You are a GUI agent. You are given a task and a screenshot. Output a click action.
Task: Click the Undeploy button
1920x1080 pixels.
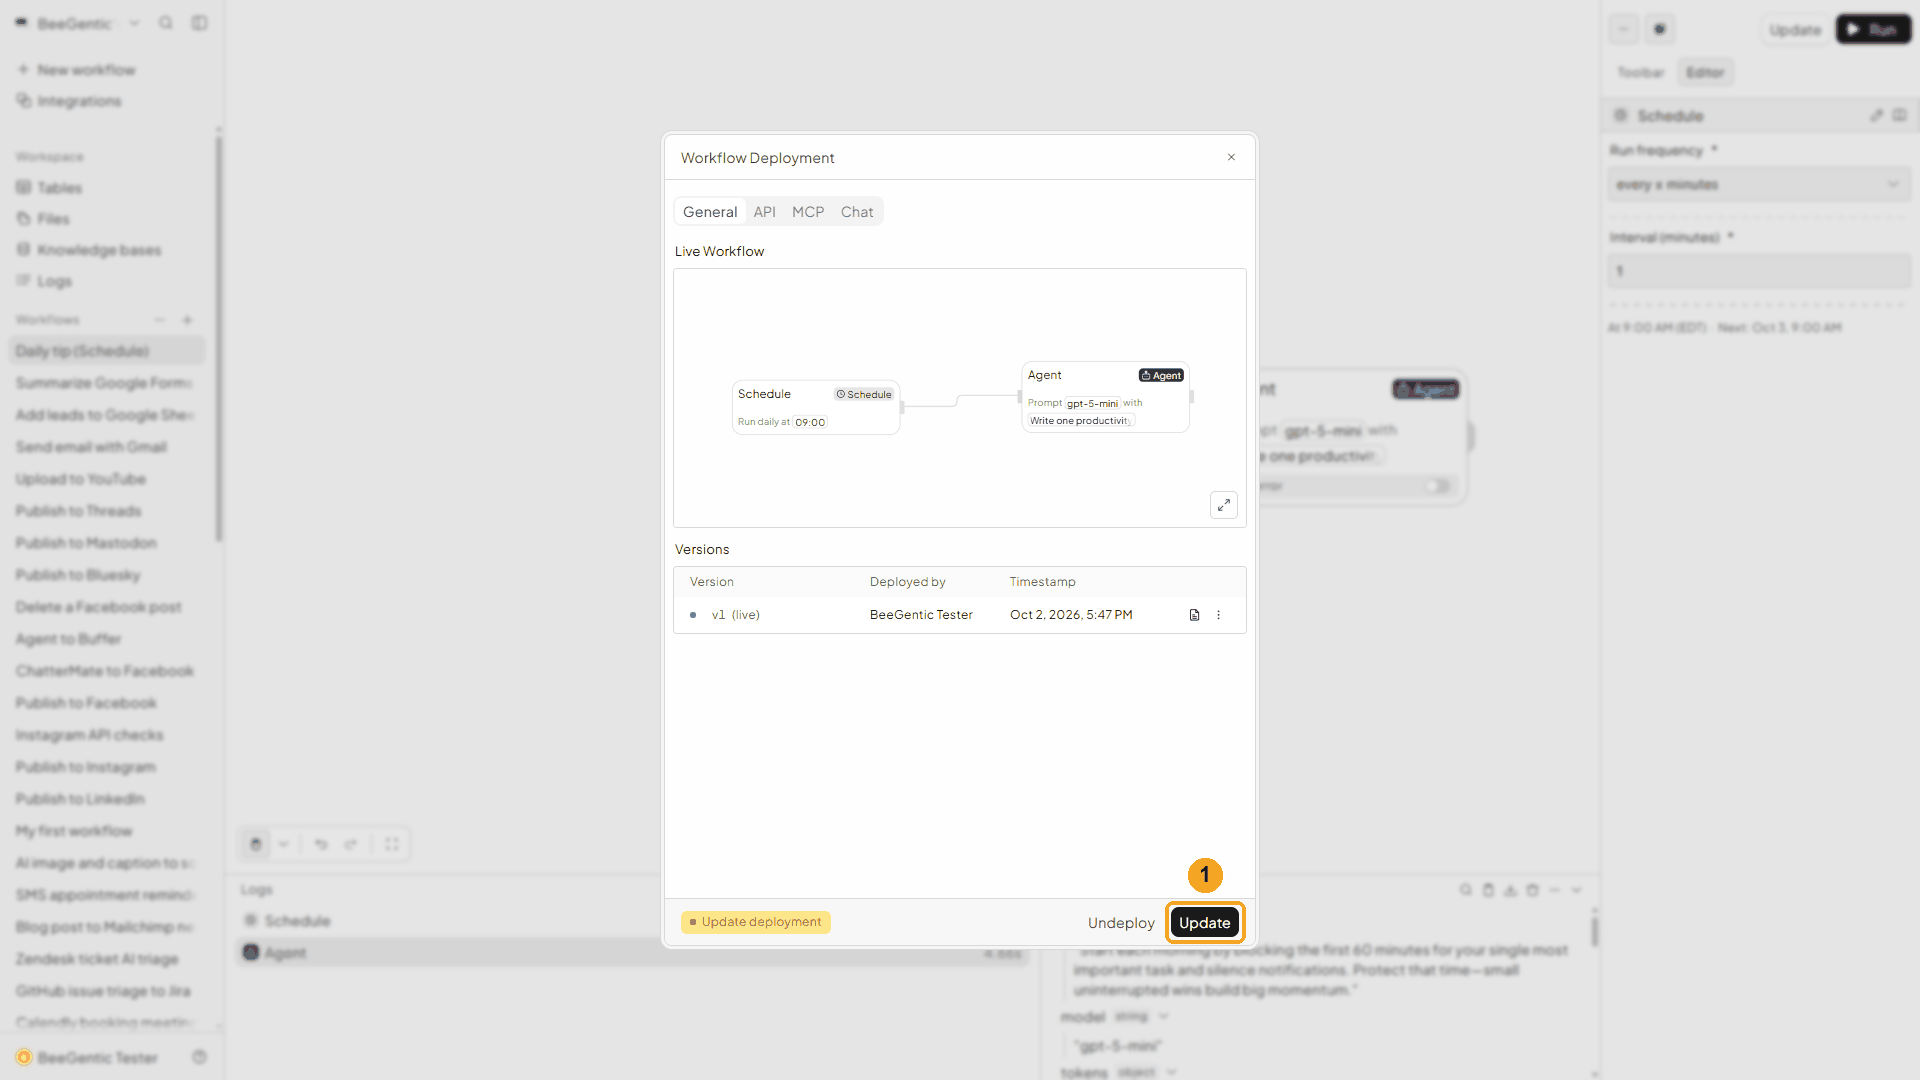pos(1121,923)
